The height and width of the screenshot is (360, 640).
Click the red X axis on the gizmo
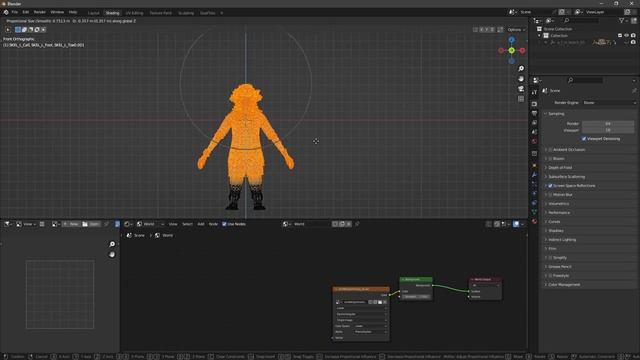point(522,50)
